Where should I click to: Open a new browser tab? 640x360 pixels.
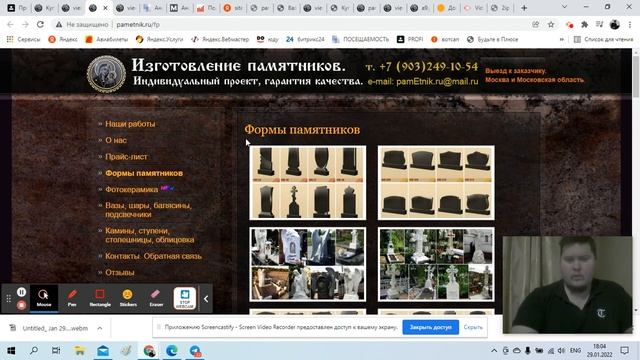coord(524,8)
